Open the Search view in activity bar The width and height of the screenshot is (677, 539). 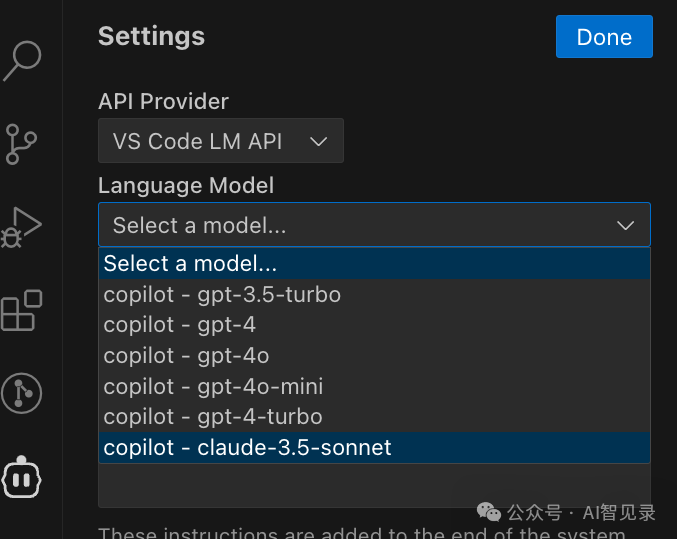tap(22, 60)
